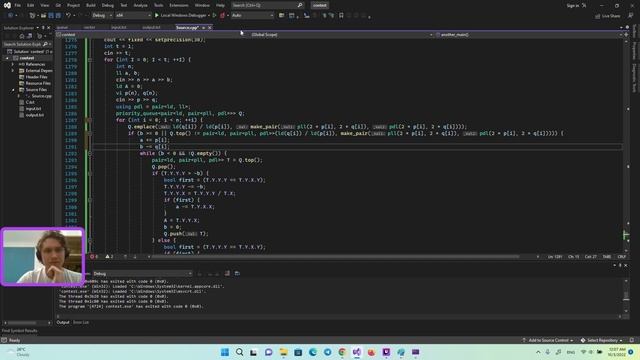Open Chrome from the taskbar
This screenshot has height=360, width=640.
tap(342, 352)
